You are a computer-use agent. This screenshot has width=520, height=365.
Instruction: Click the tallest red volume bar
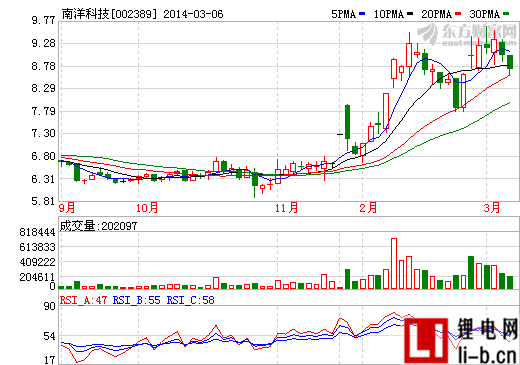click(x=394, y=263)
